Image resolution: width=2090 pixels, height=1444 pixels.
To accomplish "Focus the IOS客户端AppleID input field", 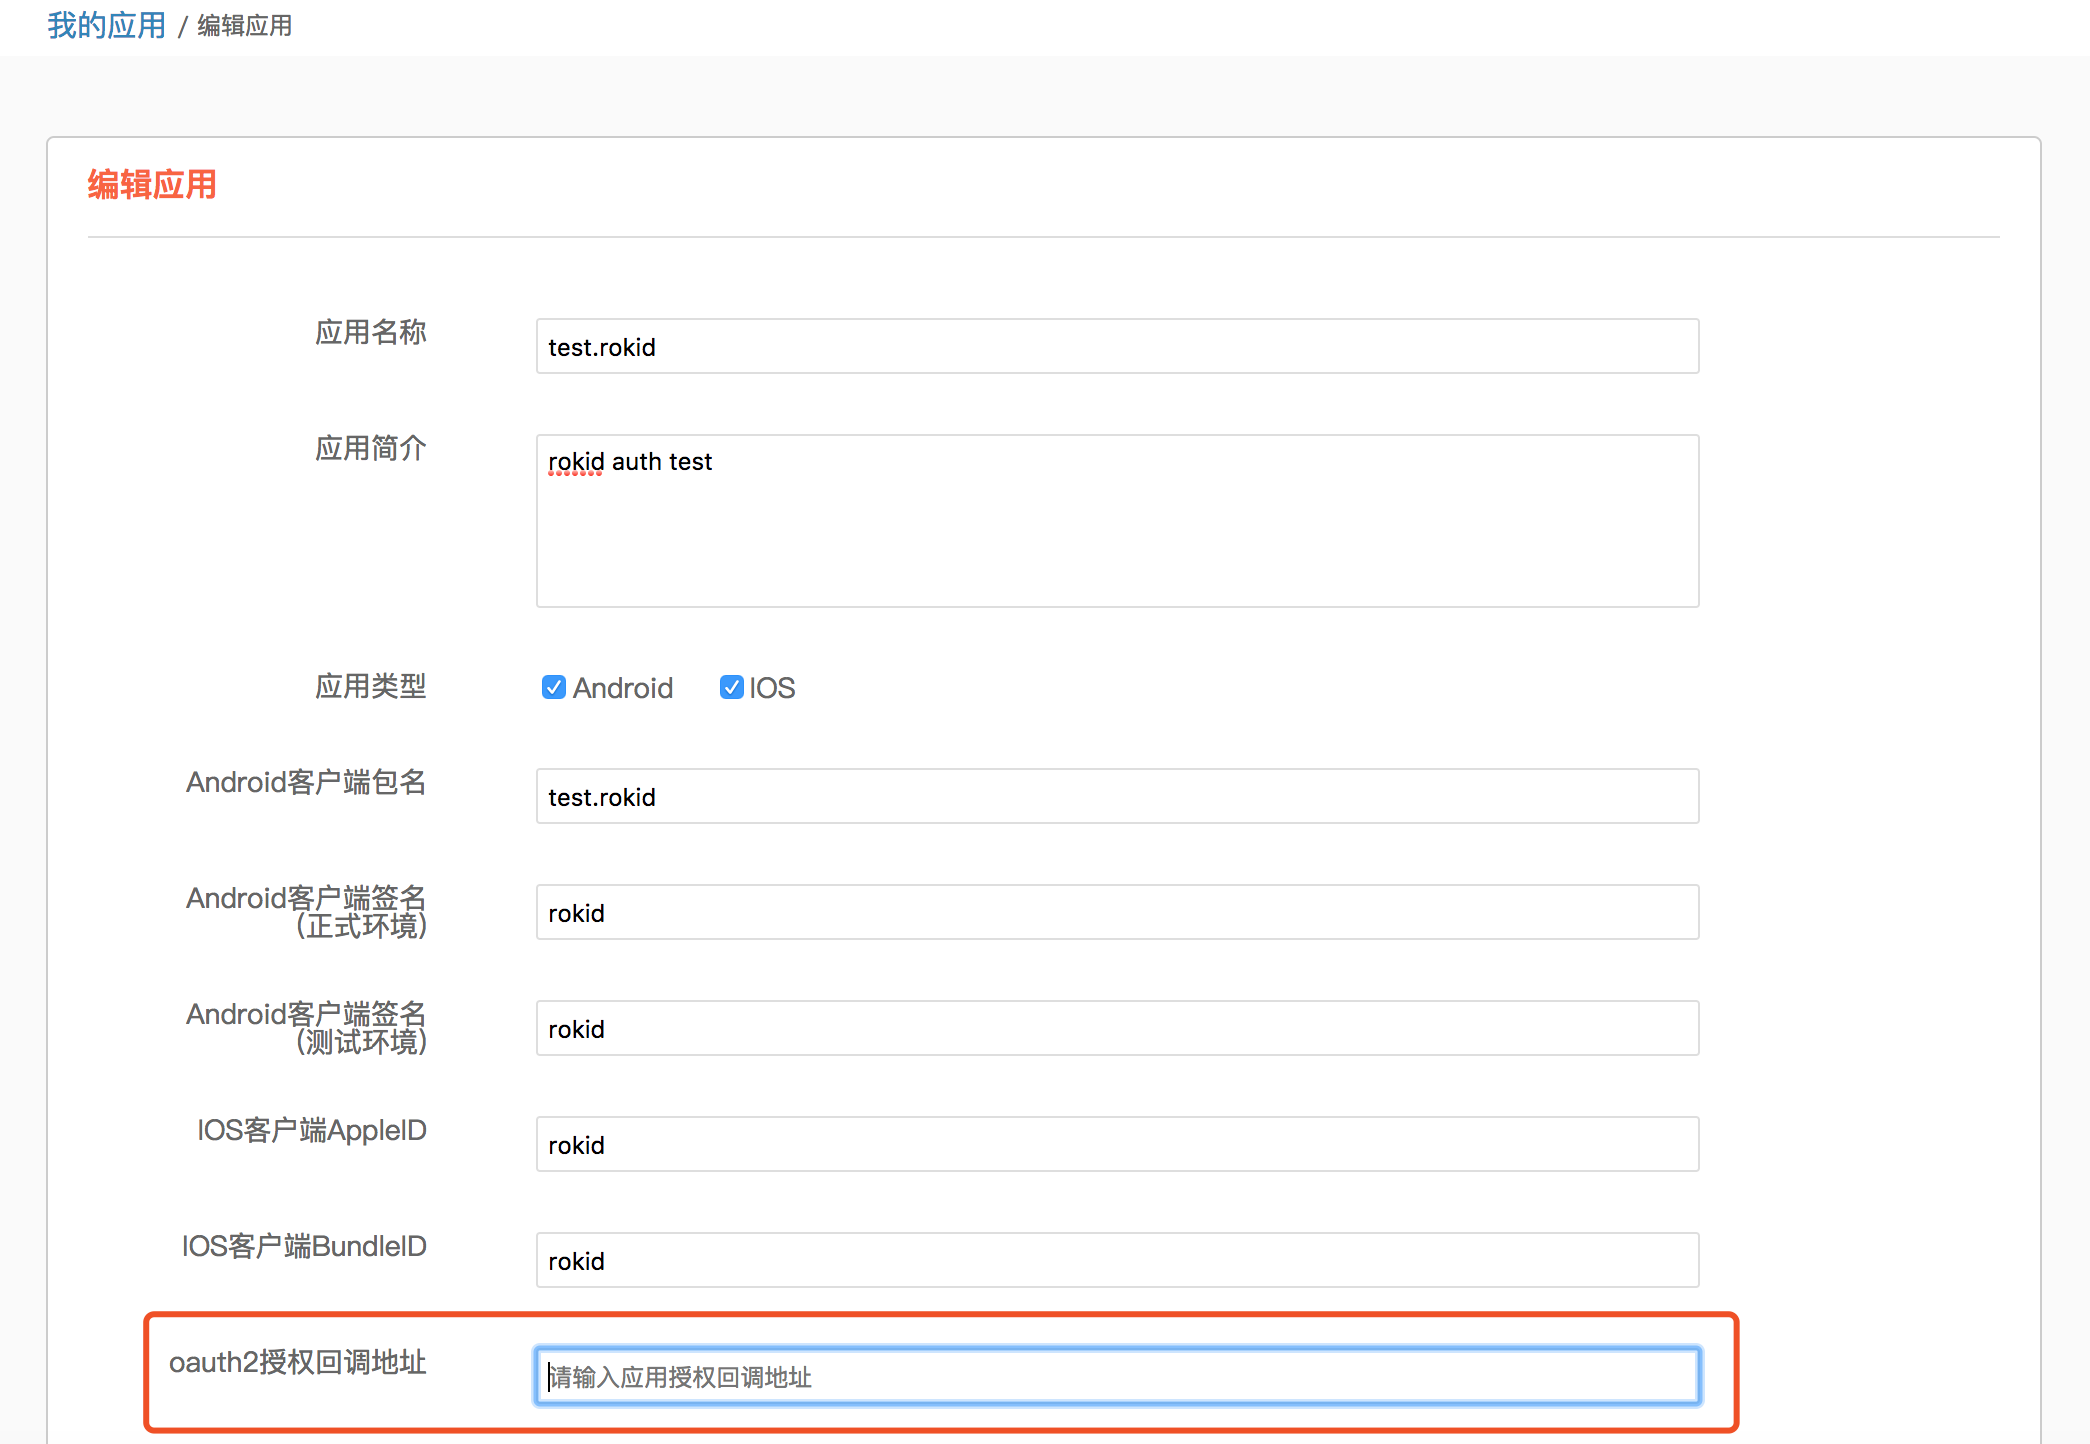I will point(1117,1144).
